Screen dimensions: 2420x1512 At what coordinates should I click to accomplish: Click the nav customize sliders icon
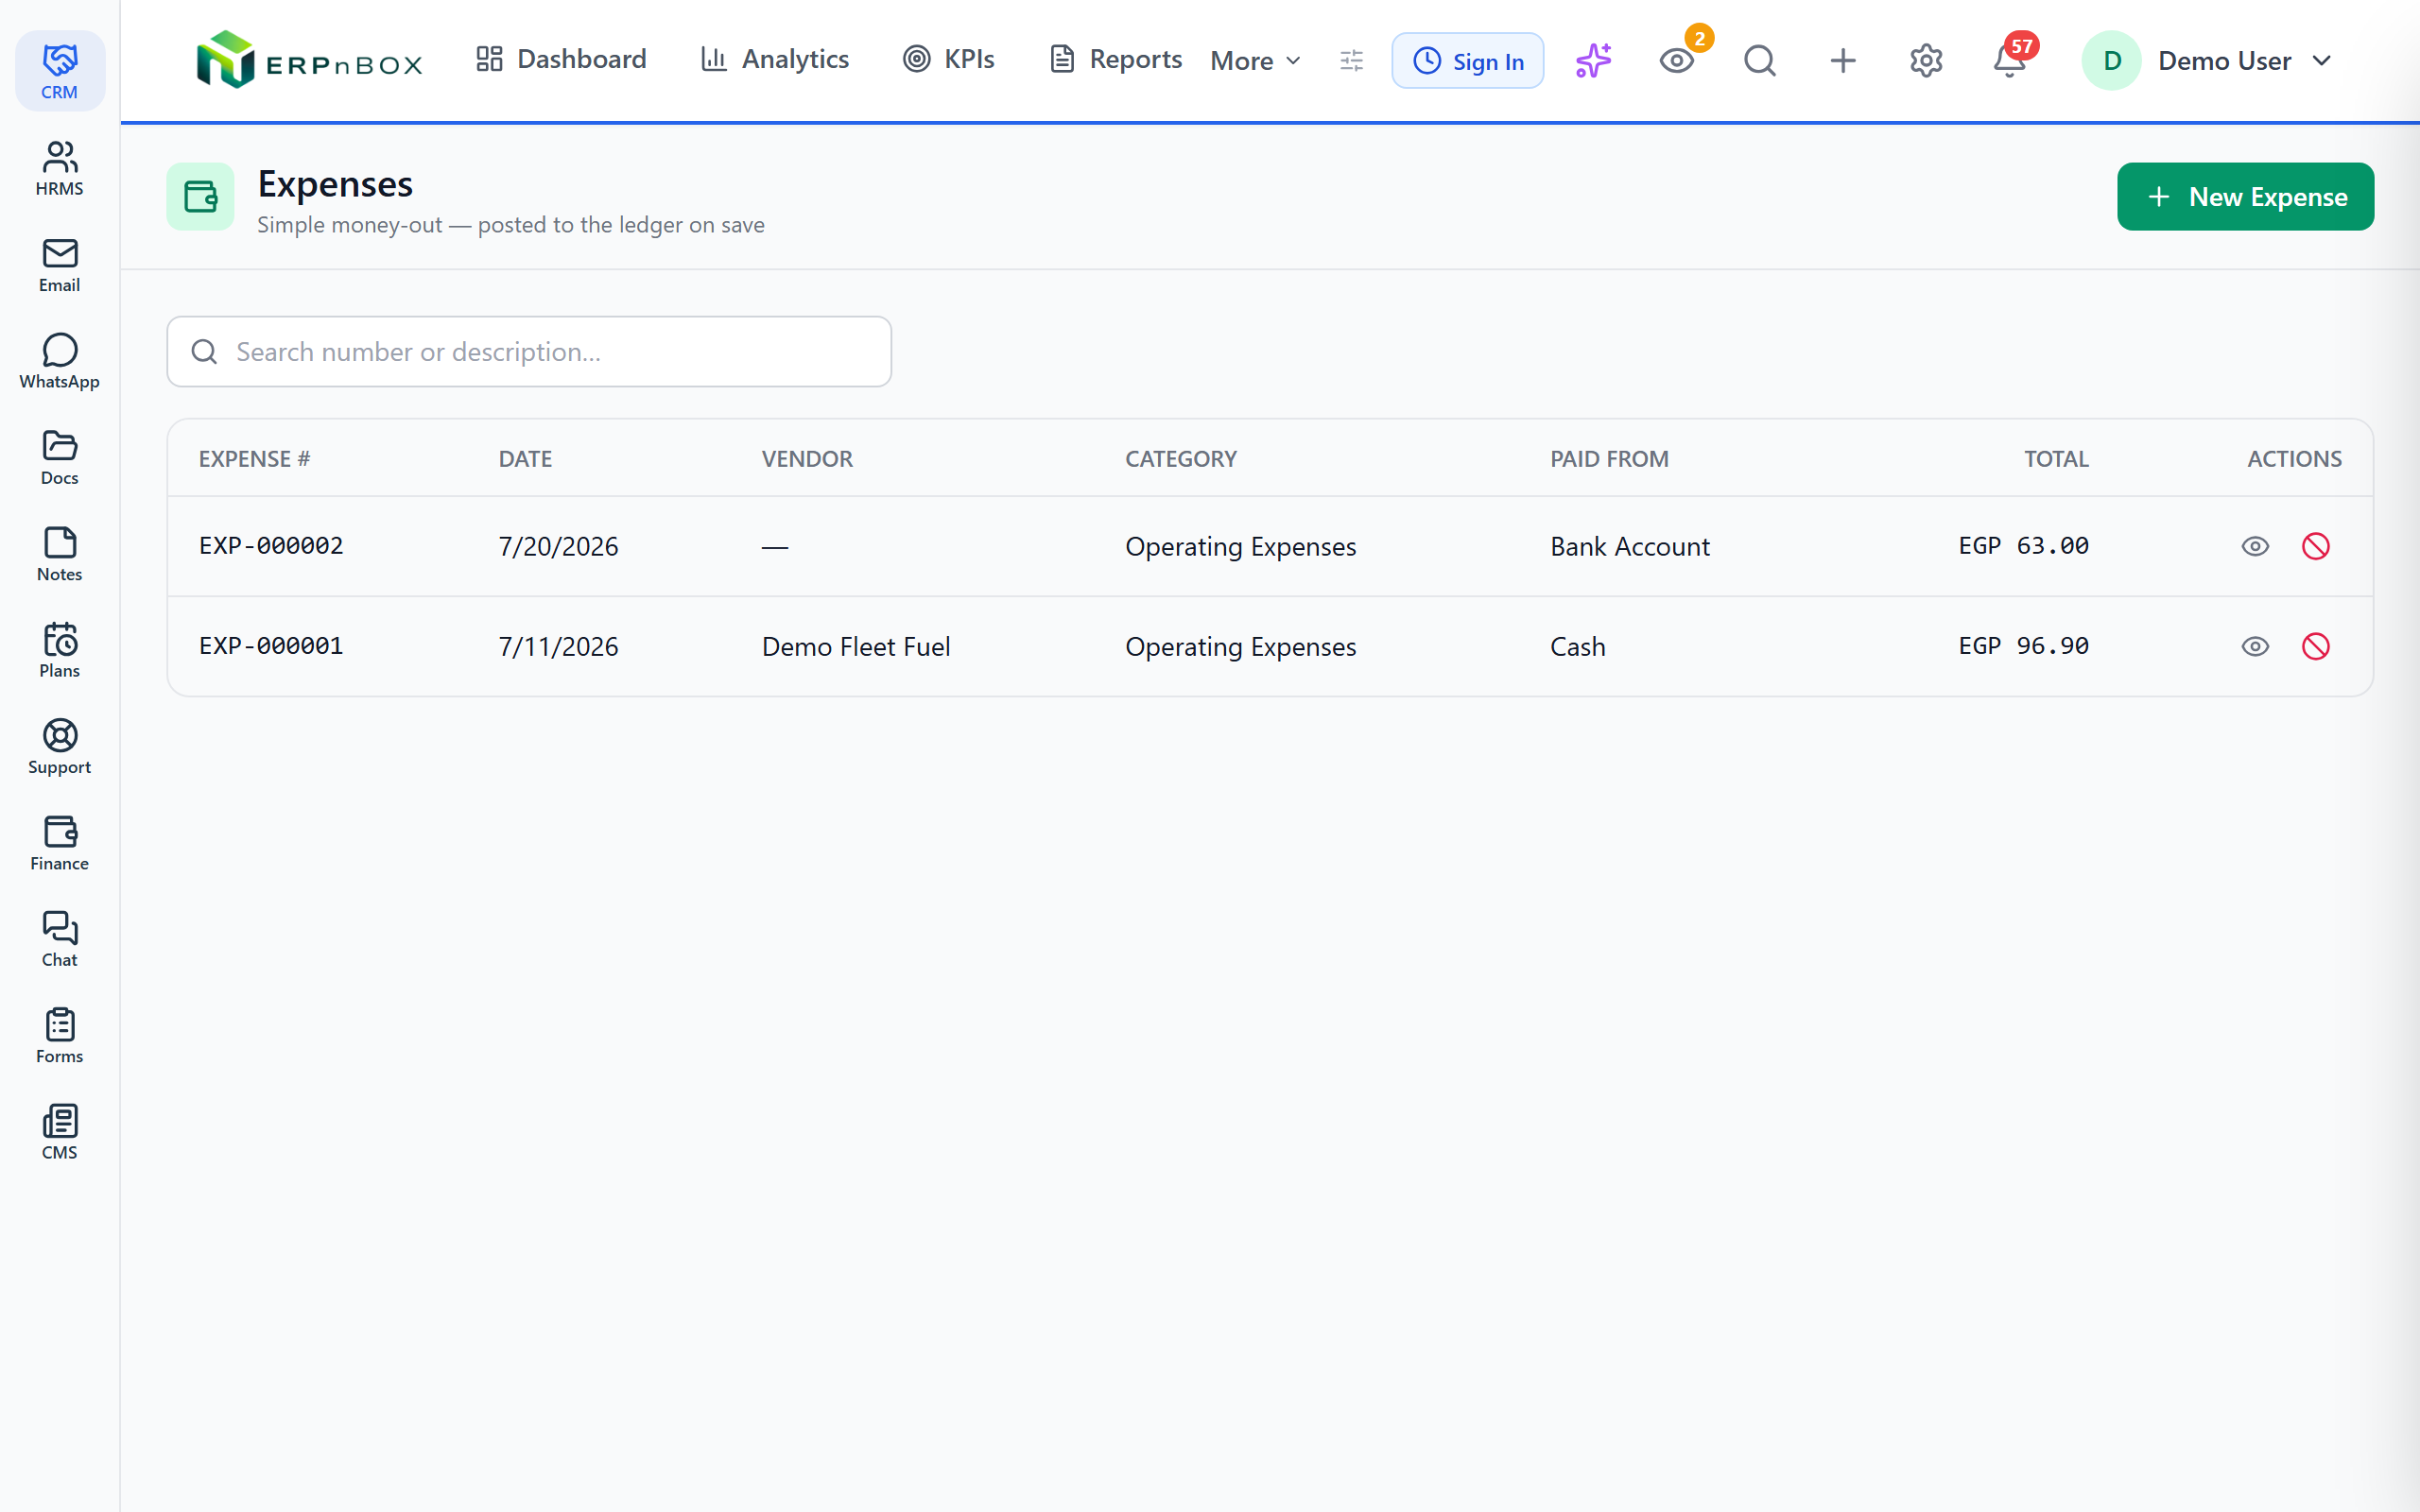tap(1351, 60)
